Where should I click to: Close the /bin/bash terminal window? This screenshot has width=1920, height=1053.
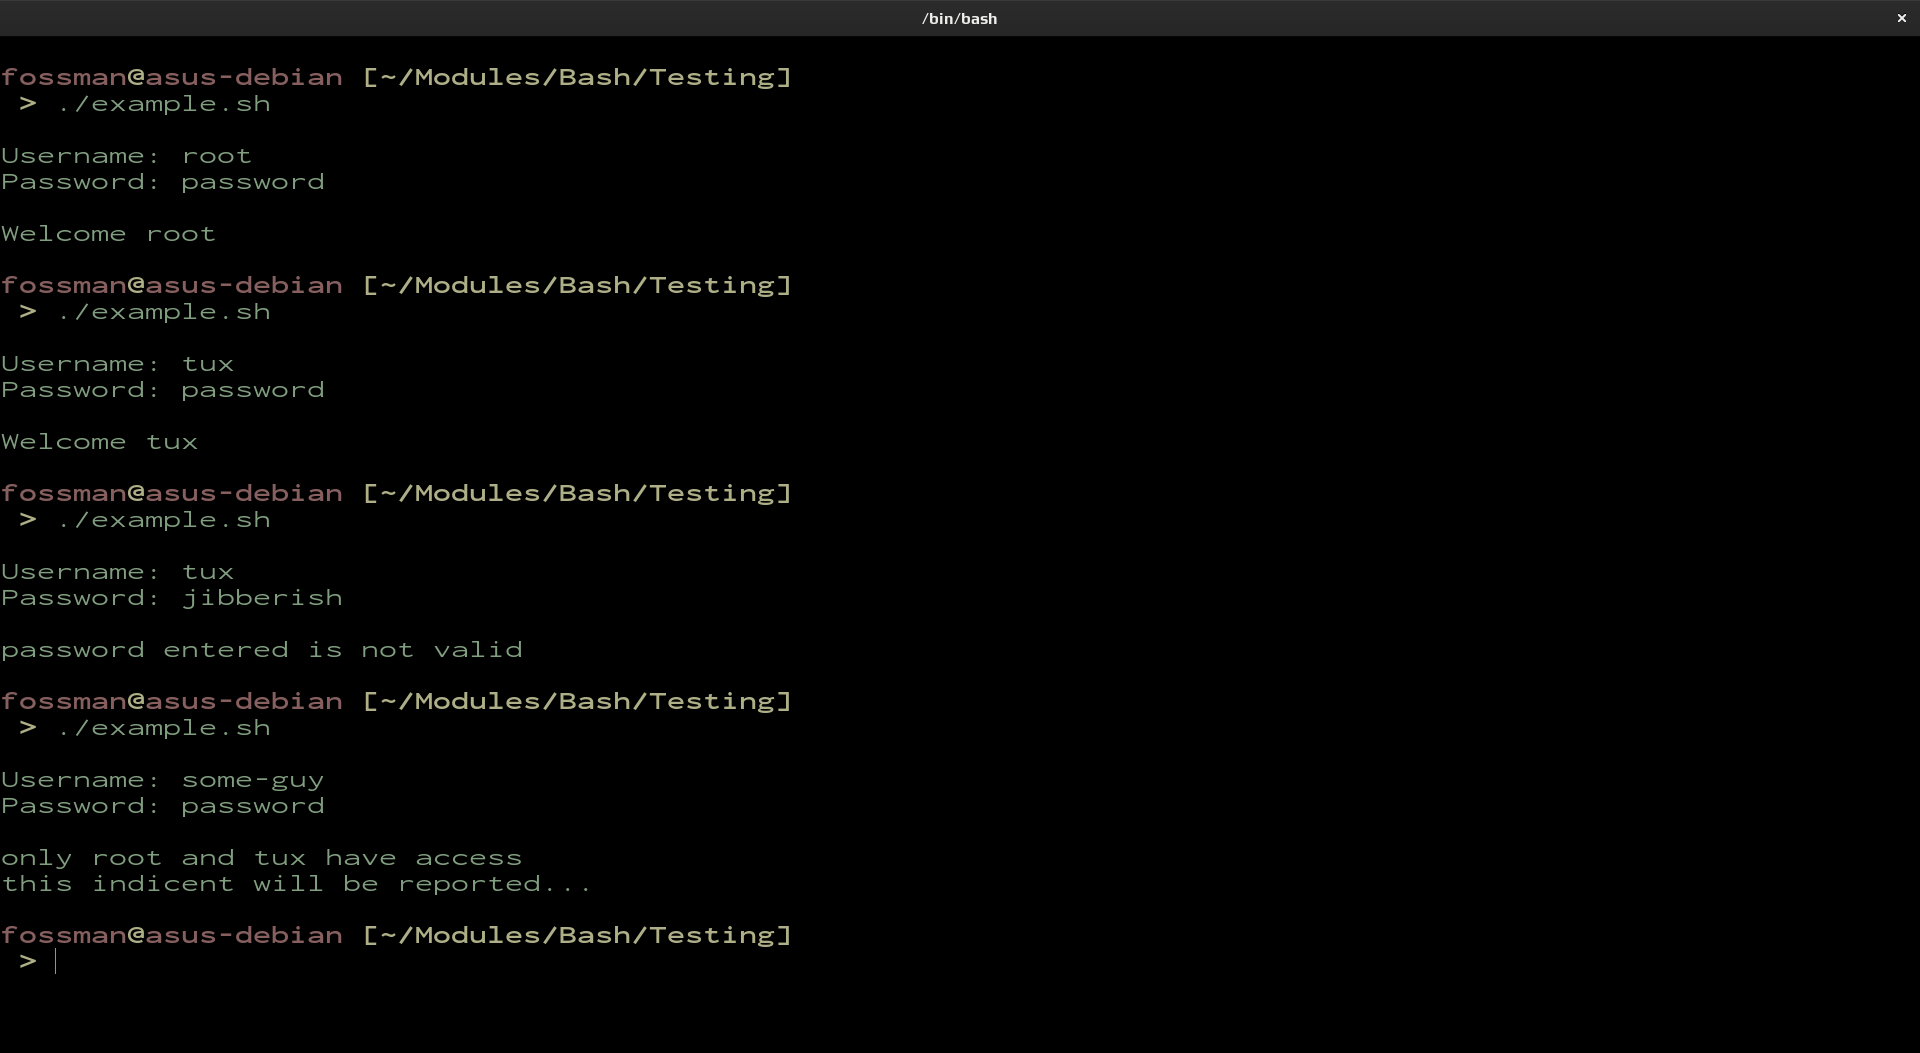pyautogui.click(x=1901, y=18)
